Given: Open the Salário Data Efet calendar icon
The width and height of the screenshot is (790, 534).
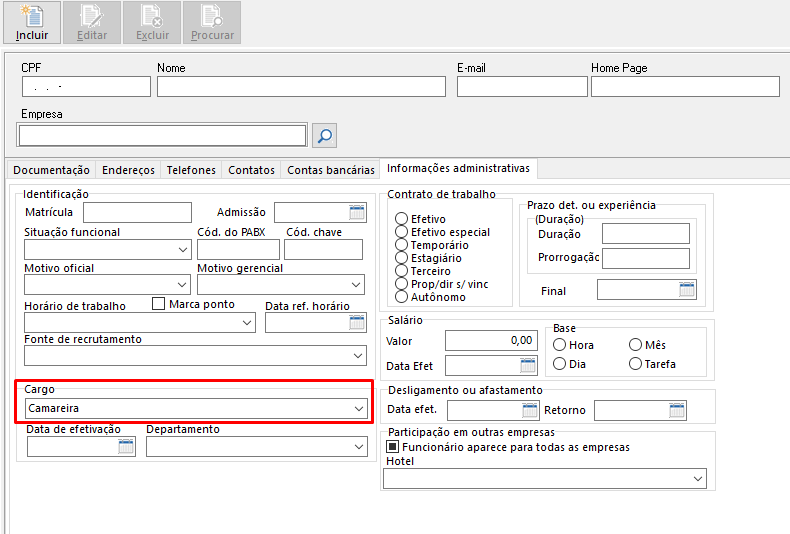Looking at the screenshot, I should click(528, 365).
